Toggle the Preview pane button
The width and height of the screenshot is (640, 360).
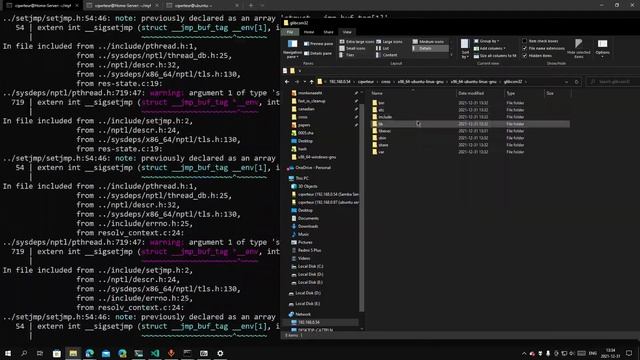(x=318, y=44)
